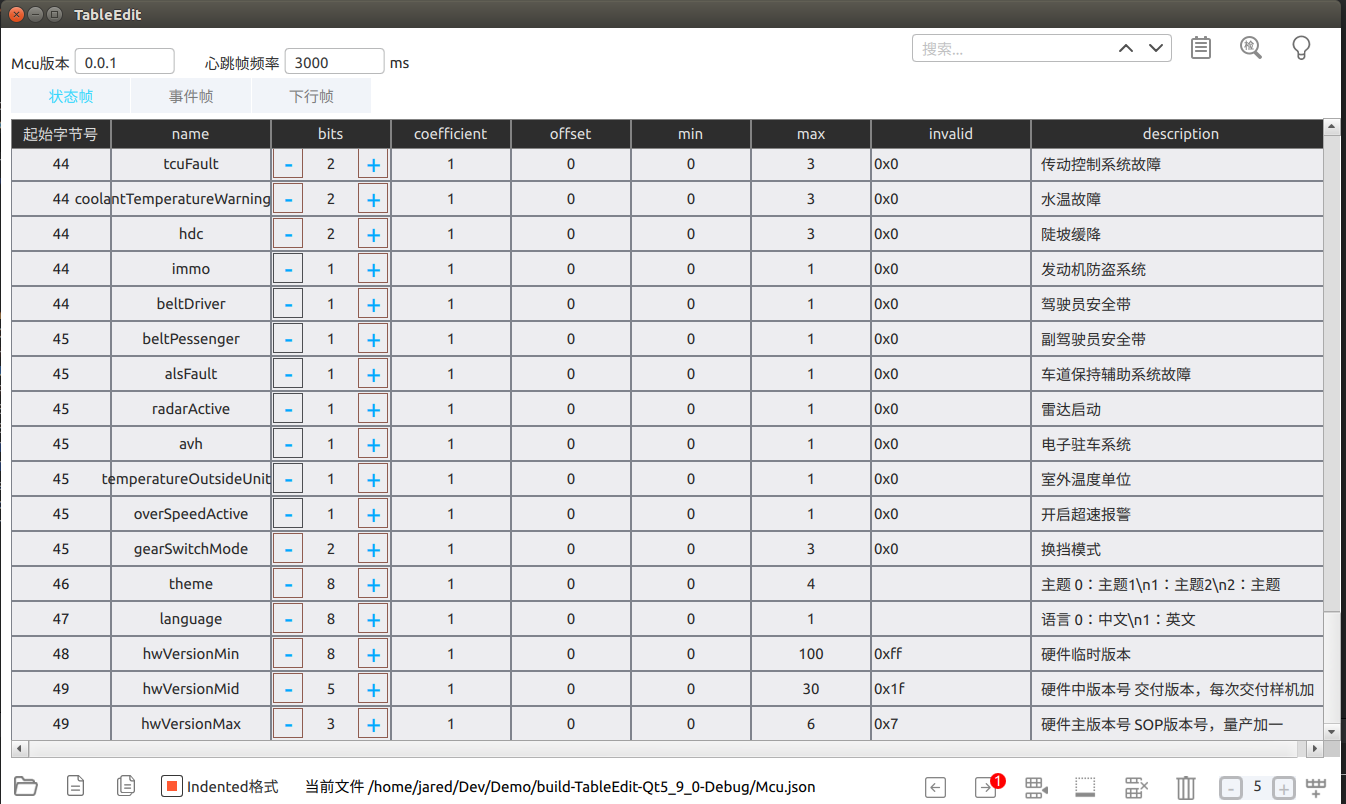
Task: Decrease bits for avh row
Action: coord(288,444)
